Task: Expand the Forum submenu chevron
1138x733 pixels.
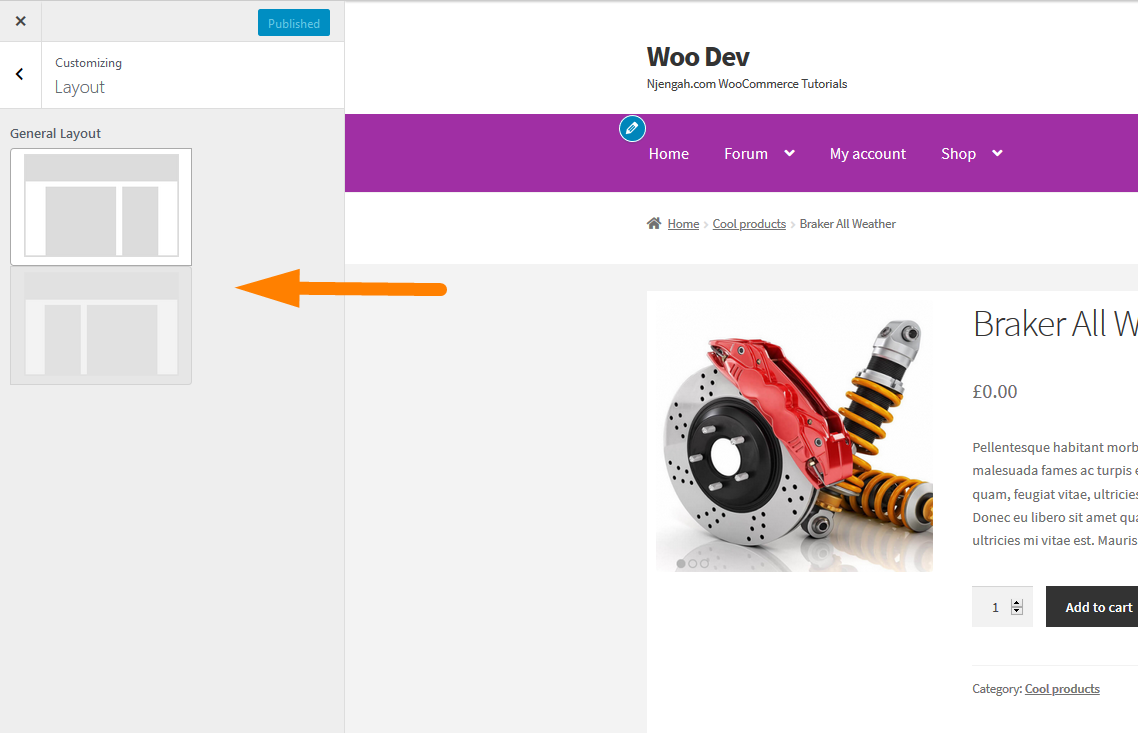Action: point(790,153)
